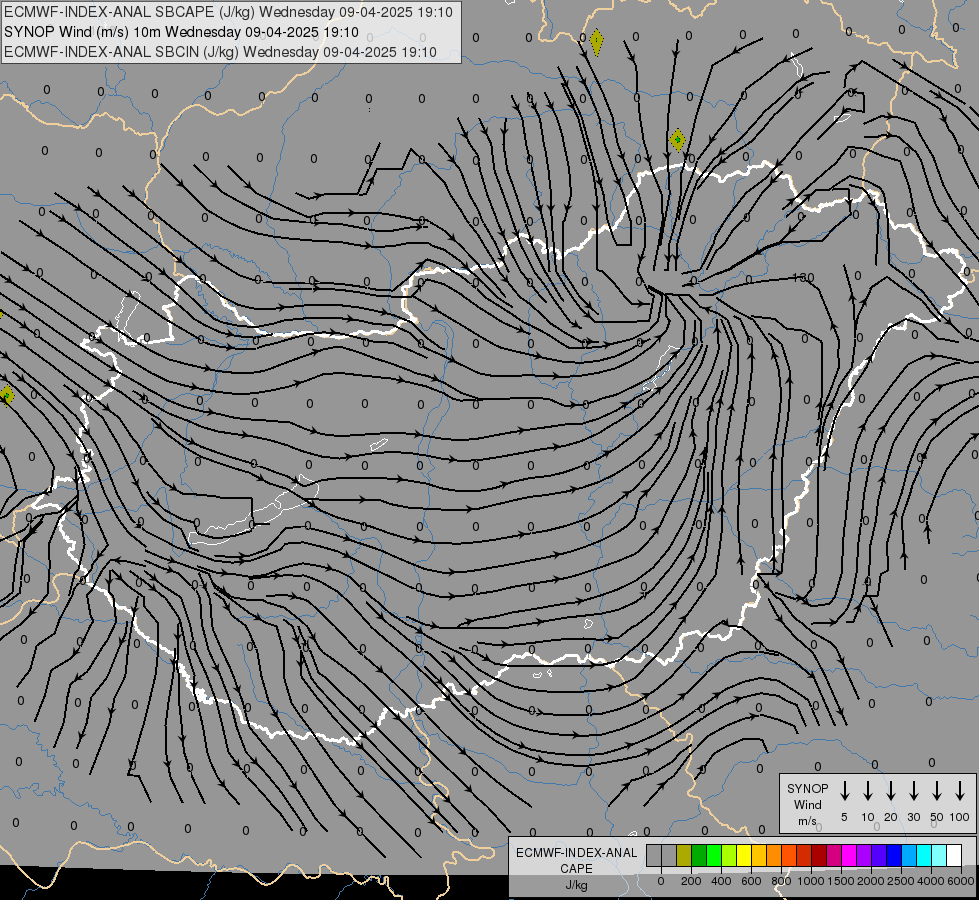Click the '200' tick label on CAPE scale
Image resolution: width=979 pixels, height=900 pixels.
pos(691,881)
